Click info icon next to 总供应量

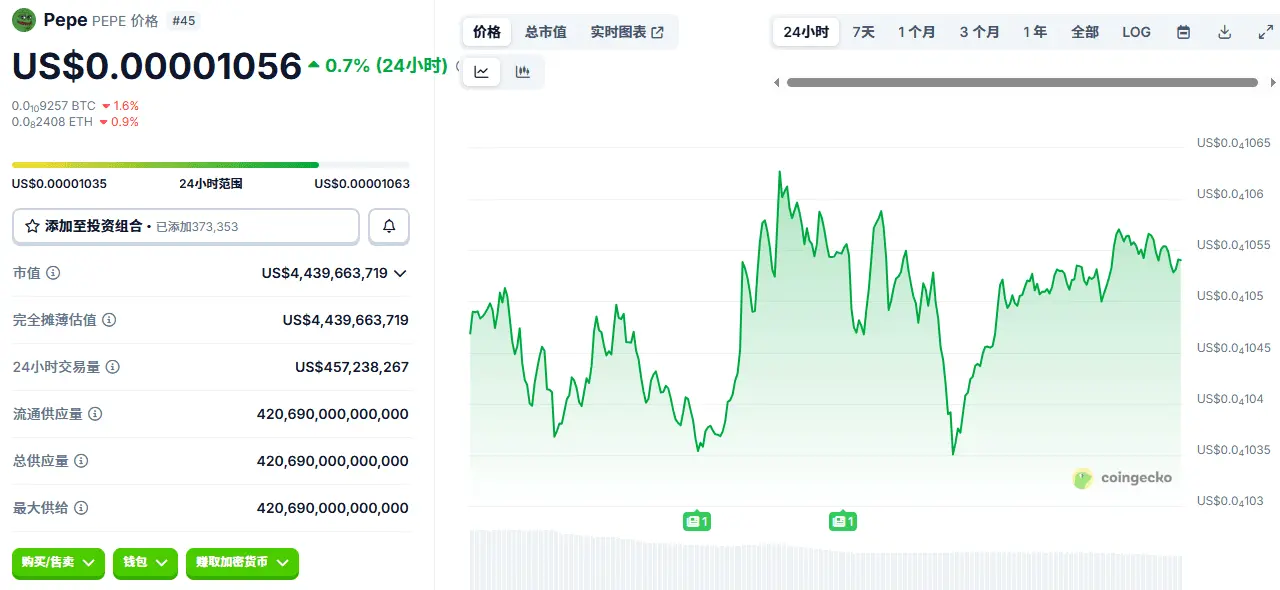(81, 461)
